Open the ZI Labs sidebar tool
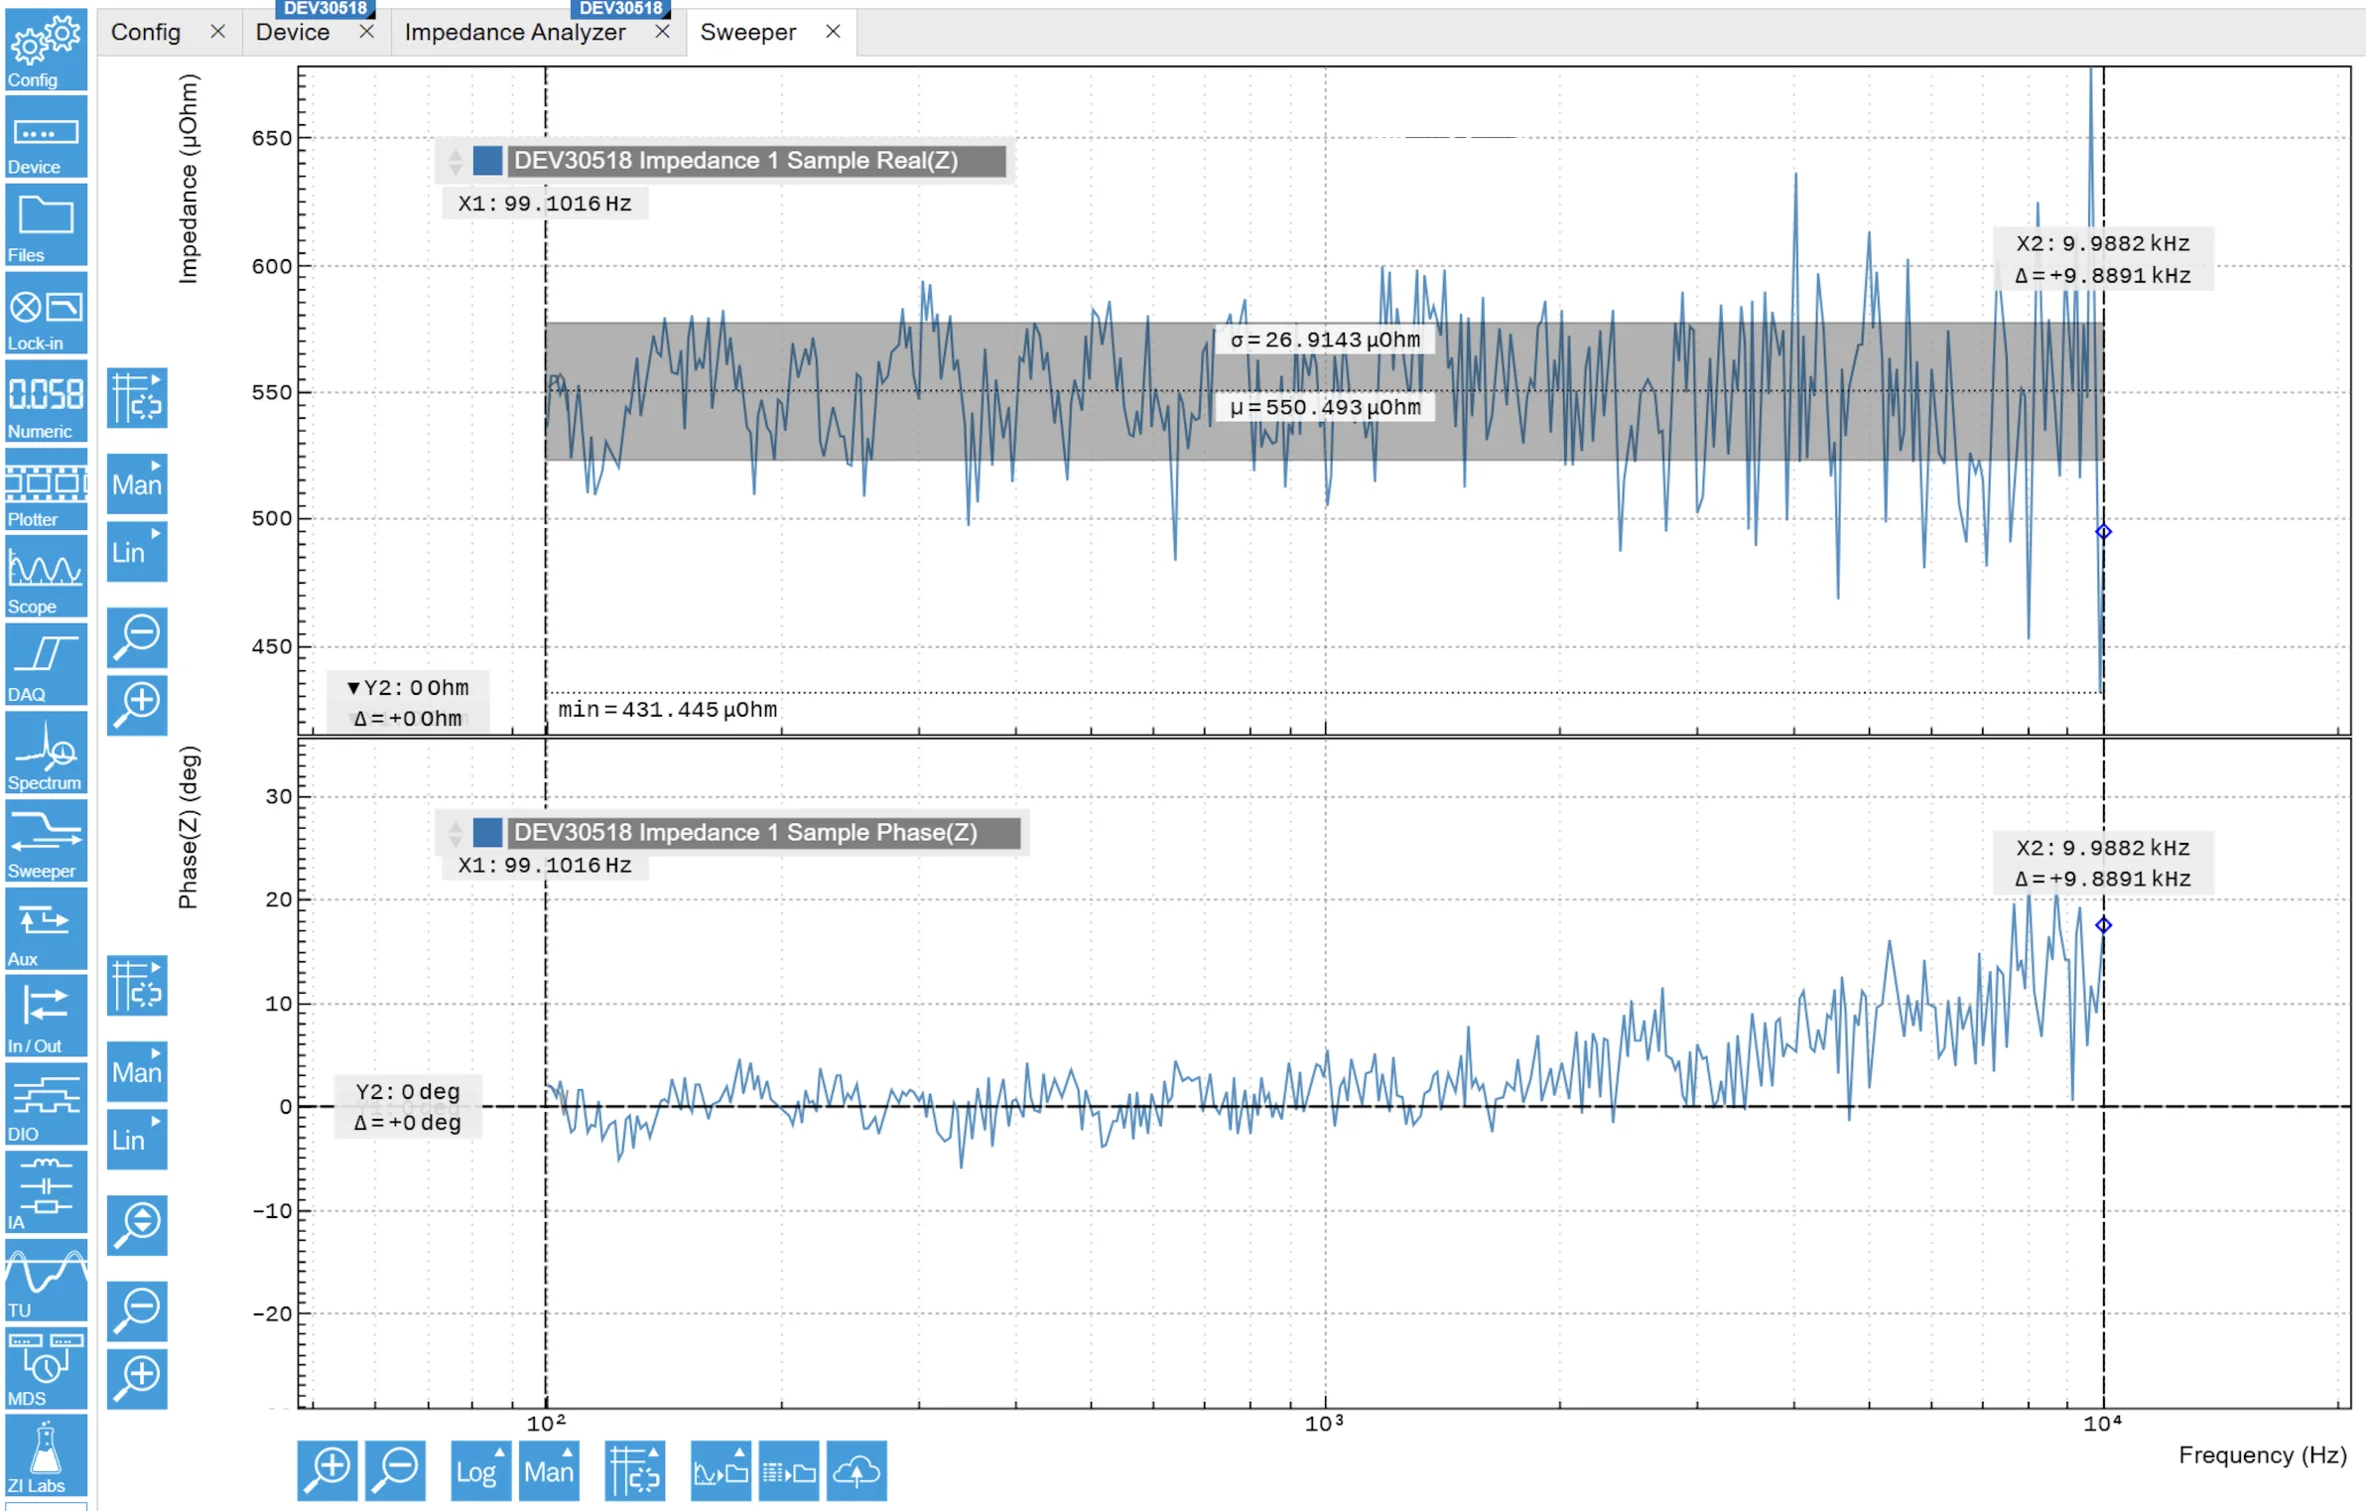2366x1511 pixels. (45, 1456)
